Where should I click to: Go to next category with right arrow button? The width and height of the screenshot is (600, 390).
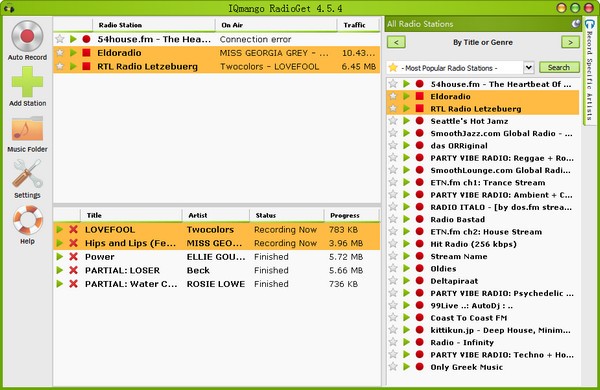click(570, 42)
